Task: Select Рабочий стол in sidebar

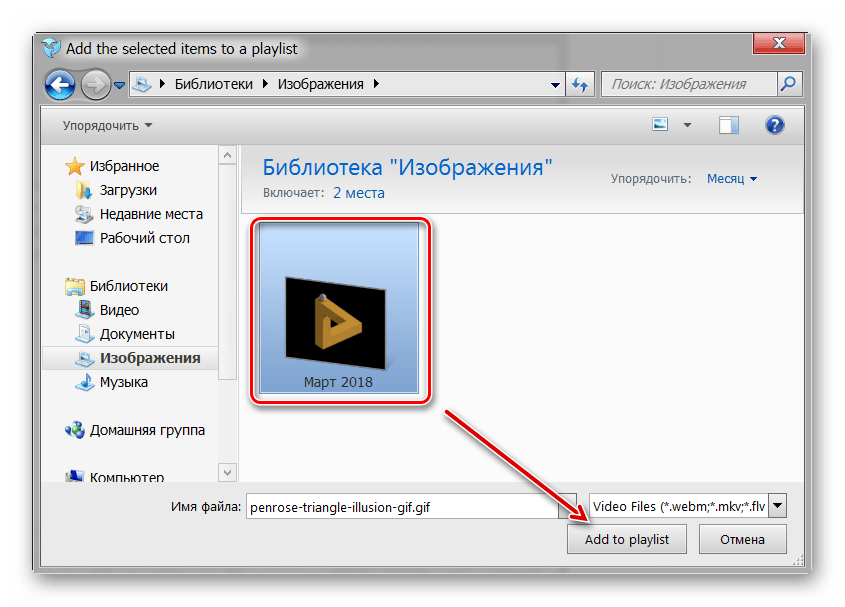Action: (x=145, y=238)
